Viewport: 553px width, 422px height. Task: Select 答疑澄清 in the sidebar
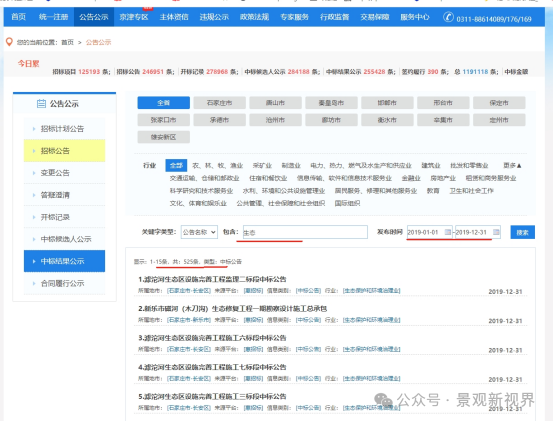pyautogui.click(x=64, y=195)
